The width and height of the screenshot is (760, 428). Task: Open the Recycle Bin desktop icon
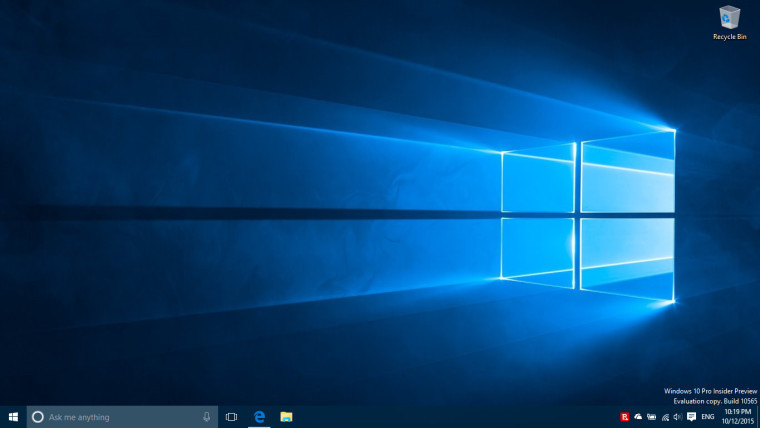coord(729,22)
